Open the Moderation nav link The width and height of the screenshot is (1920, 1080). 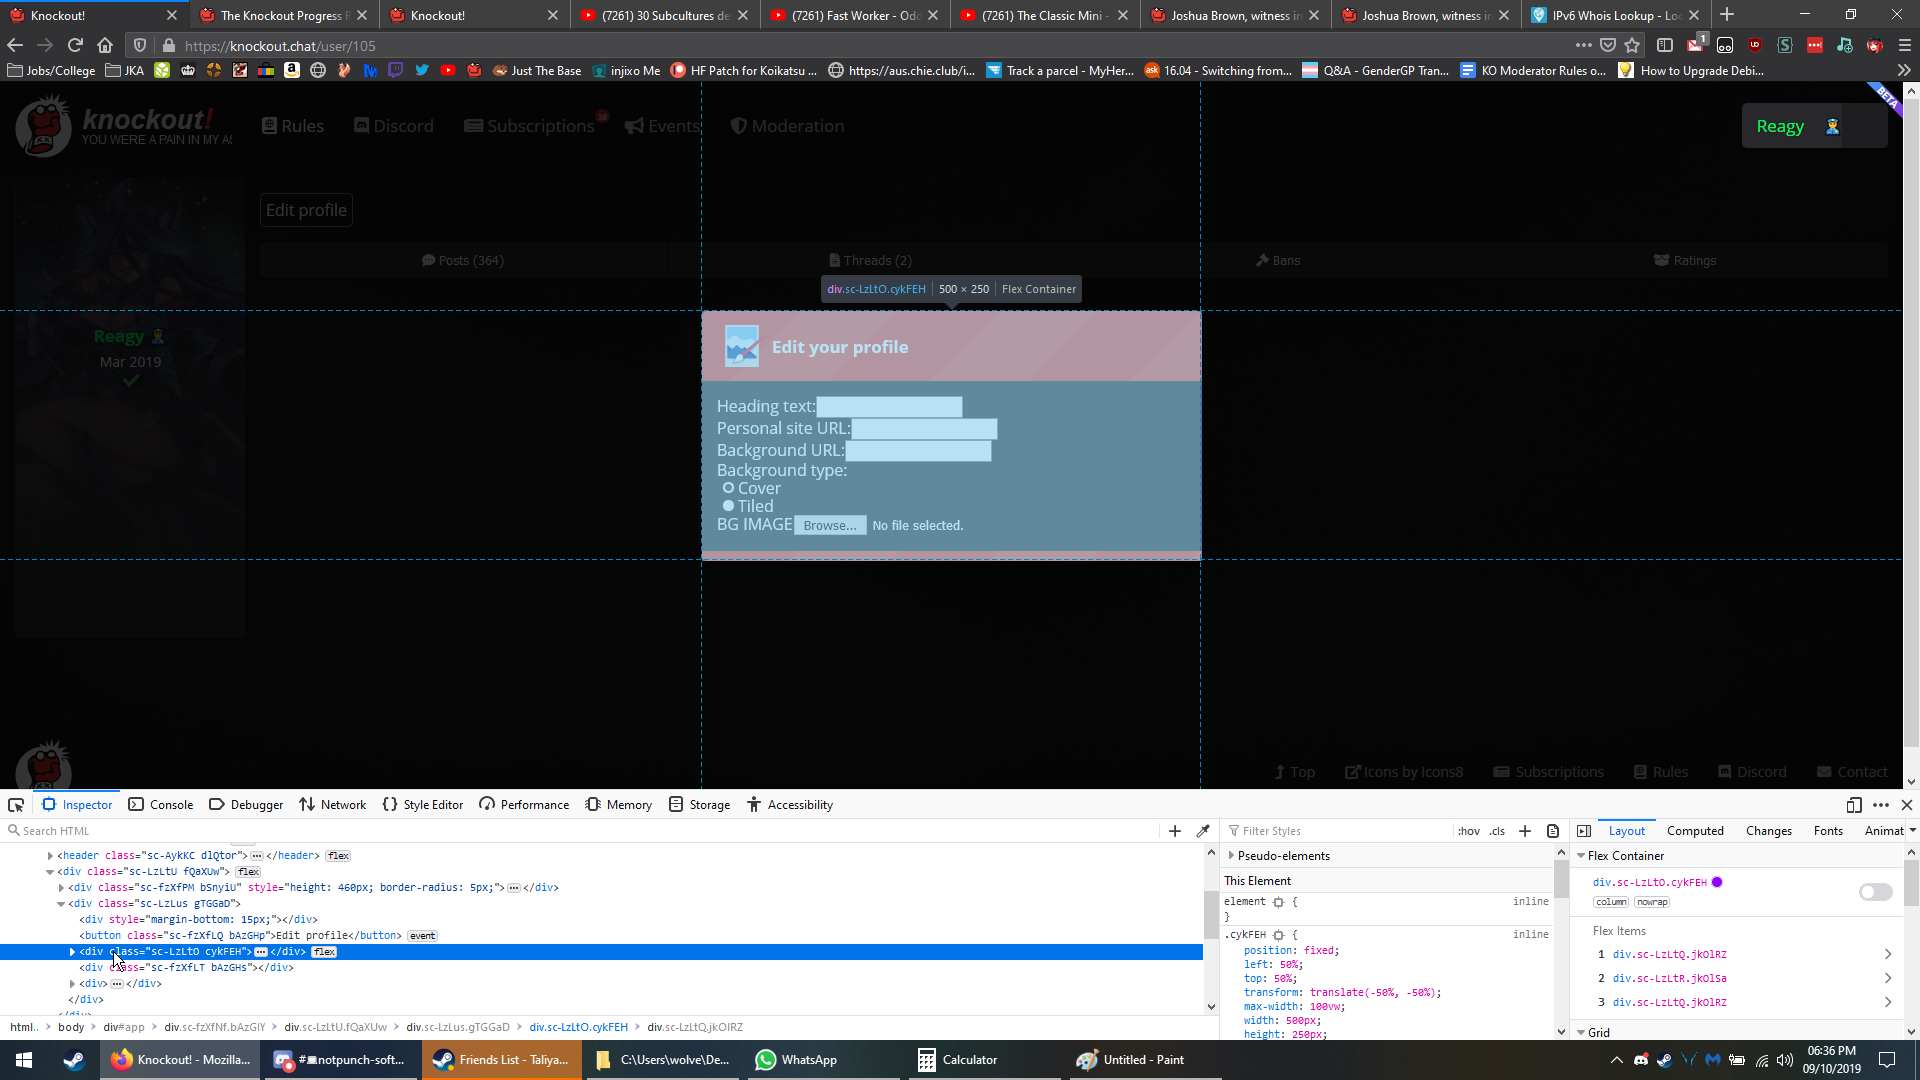click(787, 126)
